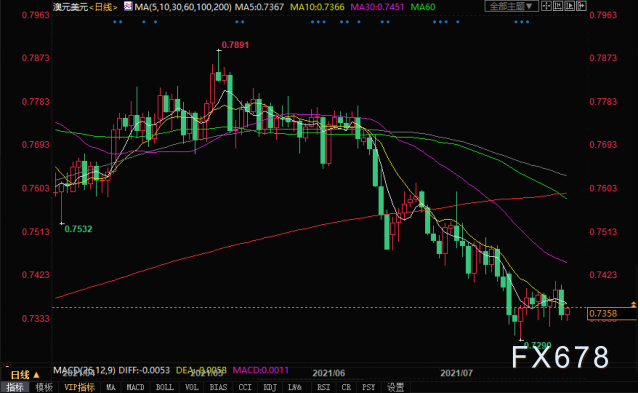Toggle the KDJ indicator

(x=269, y=387)
